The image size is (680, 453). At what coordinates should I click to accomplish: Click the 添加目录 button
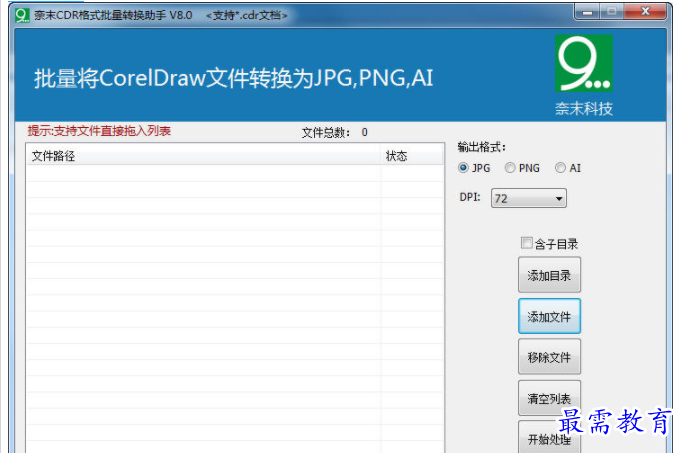coord(549,275)
